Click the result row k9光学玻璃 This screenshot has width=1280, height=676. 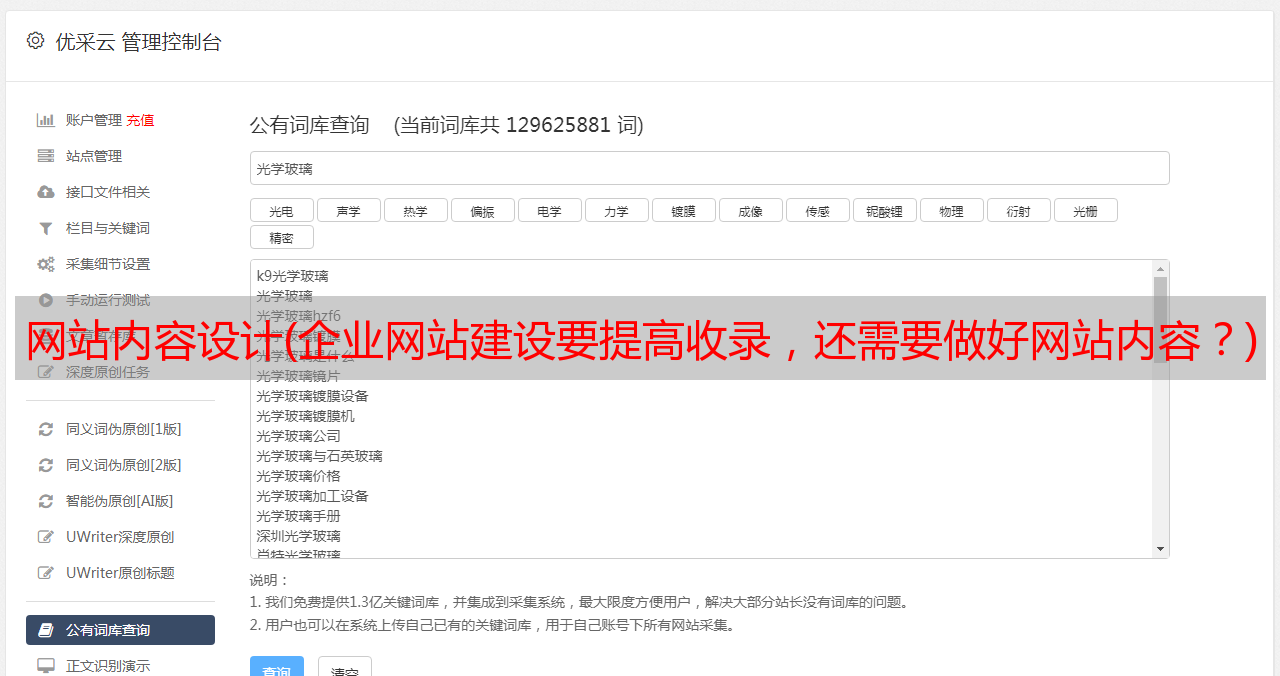292,276
